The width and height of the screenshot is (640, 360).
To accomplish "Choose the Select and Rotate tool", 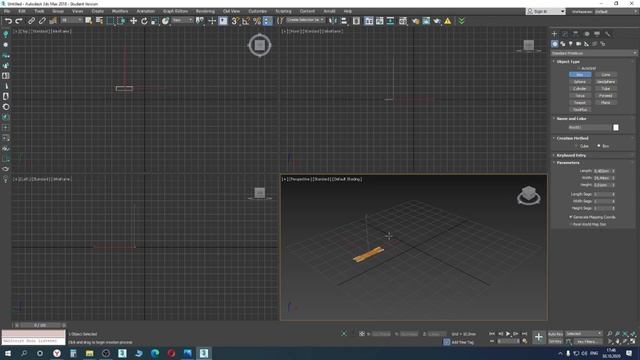I will click(144, 21).
